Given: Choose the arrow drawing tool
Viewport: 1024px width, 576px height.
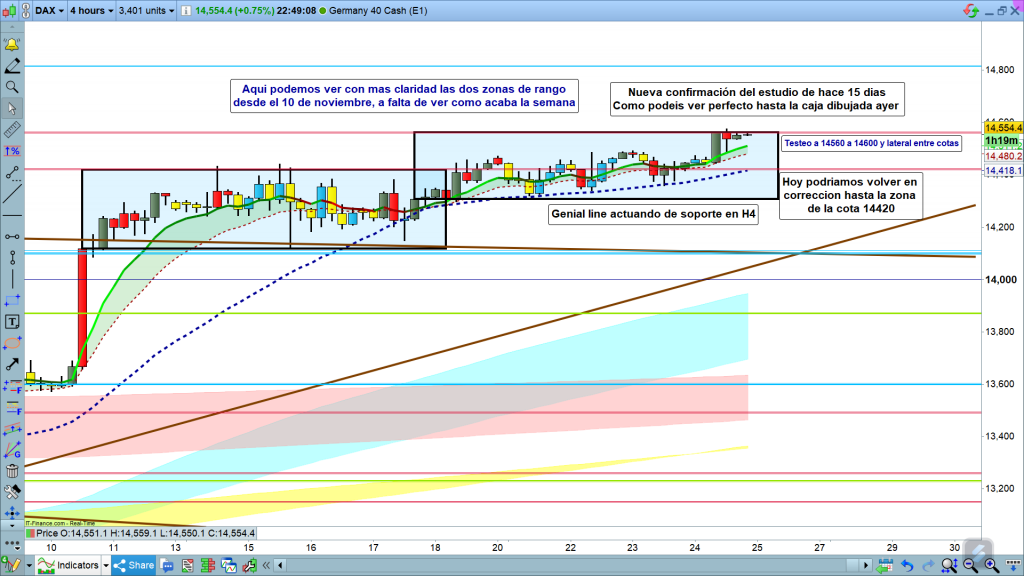Looking at the screenshot, I should click(x=12, y=365).
